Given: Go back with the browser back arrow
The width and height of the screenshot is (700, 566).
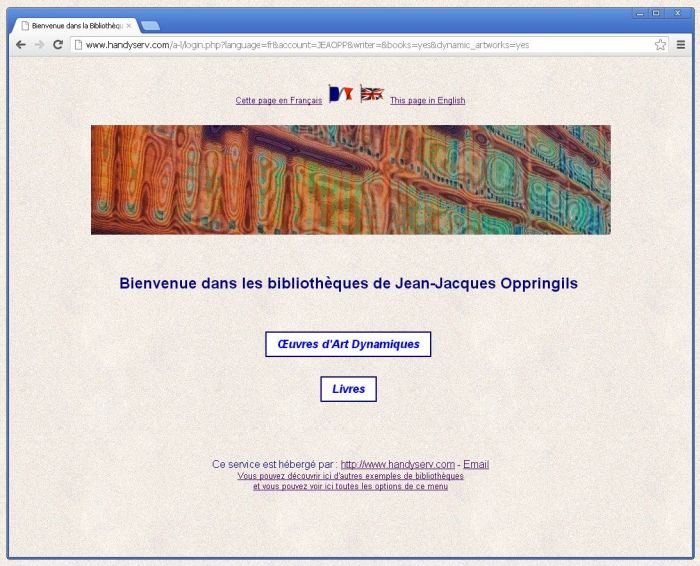Looking at the screenshot, I should [x=21, y=45].
